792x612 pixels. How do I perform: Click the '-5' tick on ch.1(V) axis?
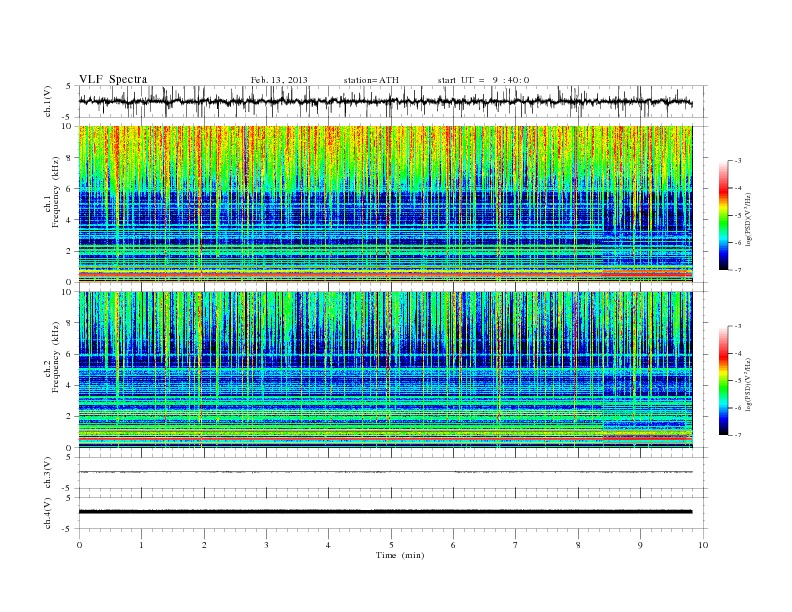68,118
